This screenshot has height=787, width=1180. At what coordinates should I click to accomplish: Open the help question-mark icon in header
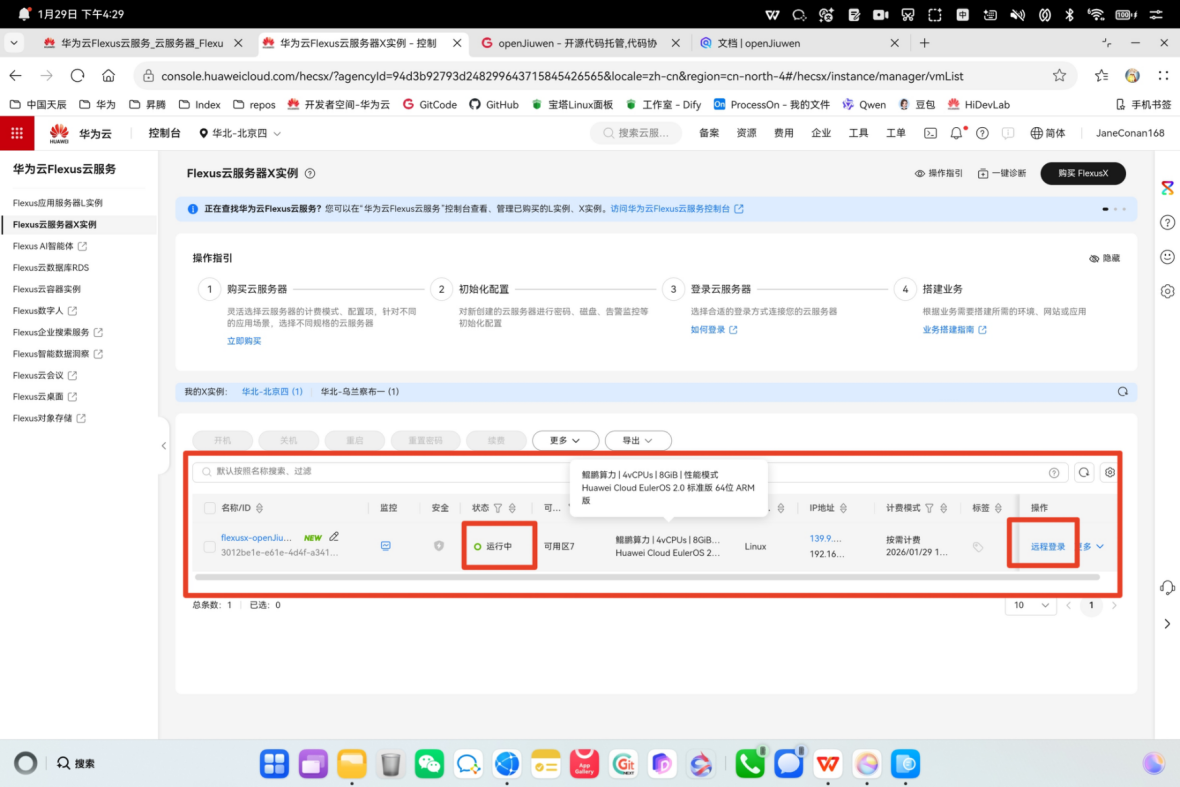982,133
